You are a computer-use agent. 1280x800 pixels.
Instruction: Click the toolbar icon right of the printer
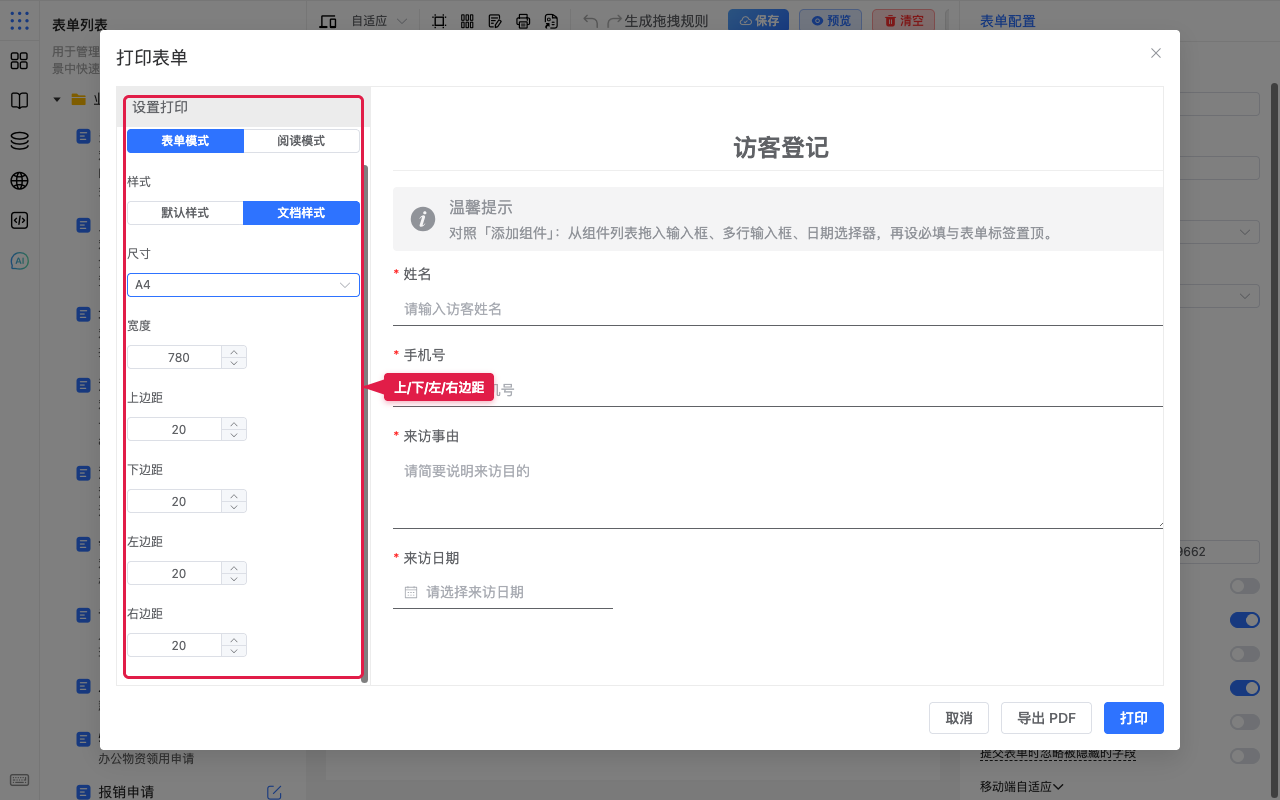(x=551, y=21)
